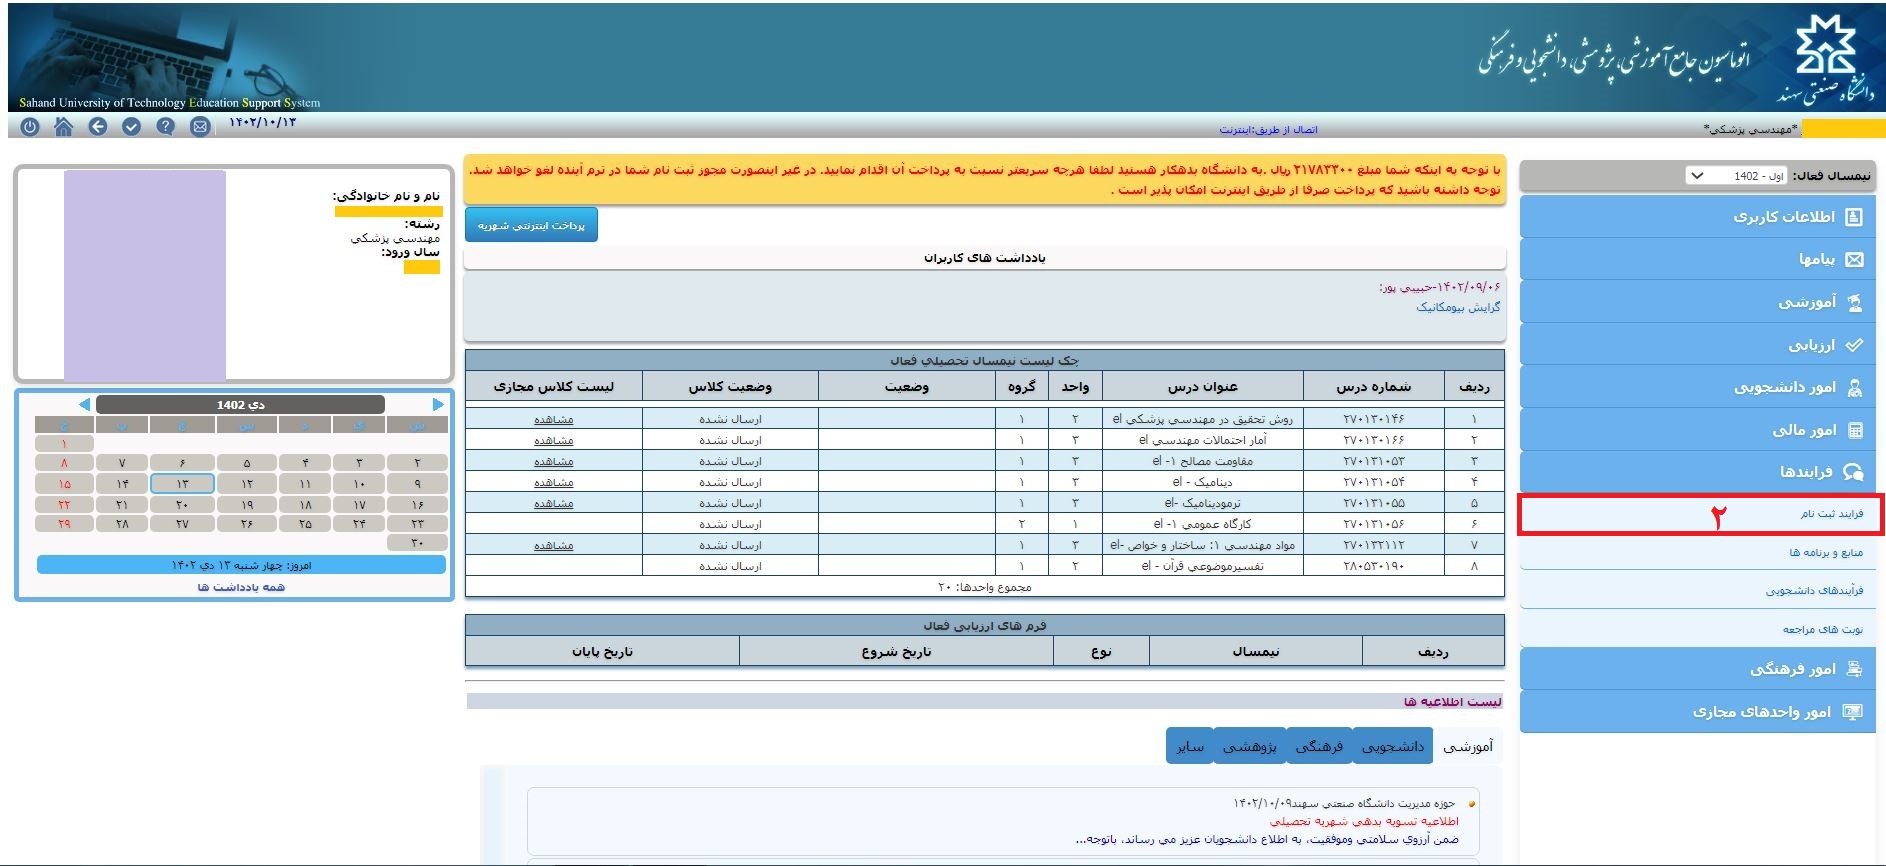The image size is (1886, 866).
Task: Open همه یادداشت ها link
Action: [241, 587]
